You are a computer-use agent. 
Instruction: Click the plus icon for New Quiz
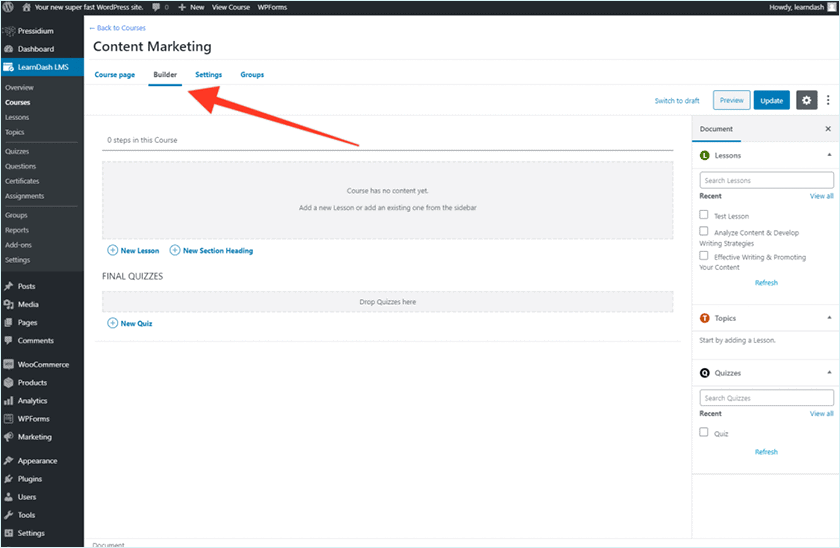coord(112,323)
